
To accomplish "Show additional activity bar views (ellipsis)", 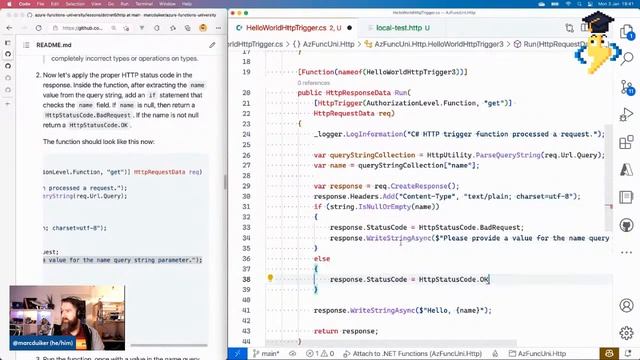I will coord(627,253).
